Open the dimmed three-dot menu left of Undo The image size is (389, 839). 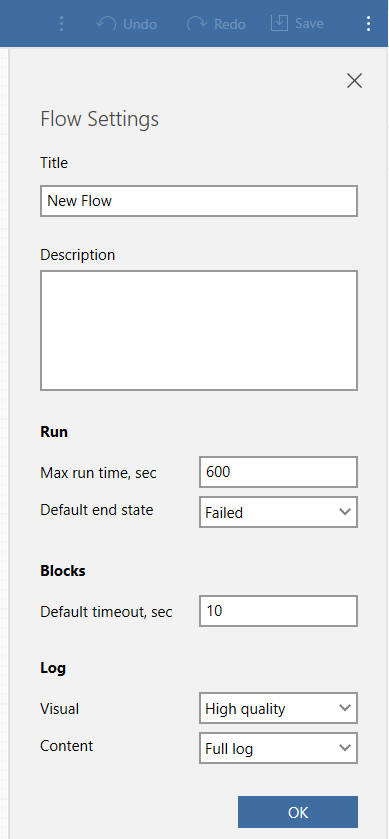[x=62, y=24]
